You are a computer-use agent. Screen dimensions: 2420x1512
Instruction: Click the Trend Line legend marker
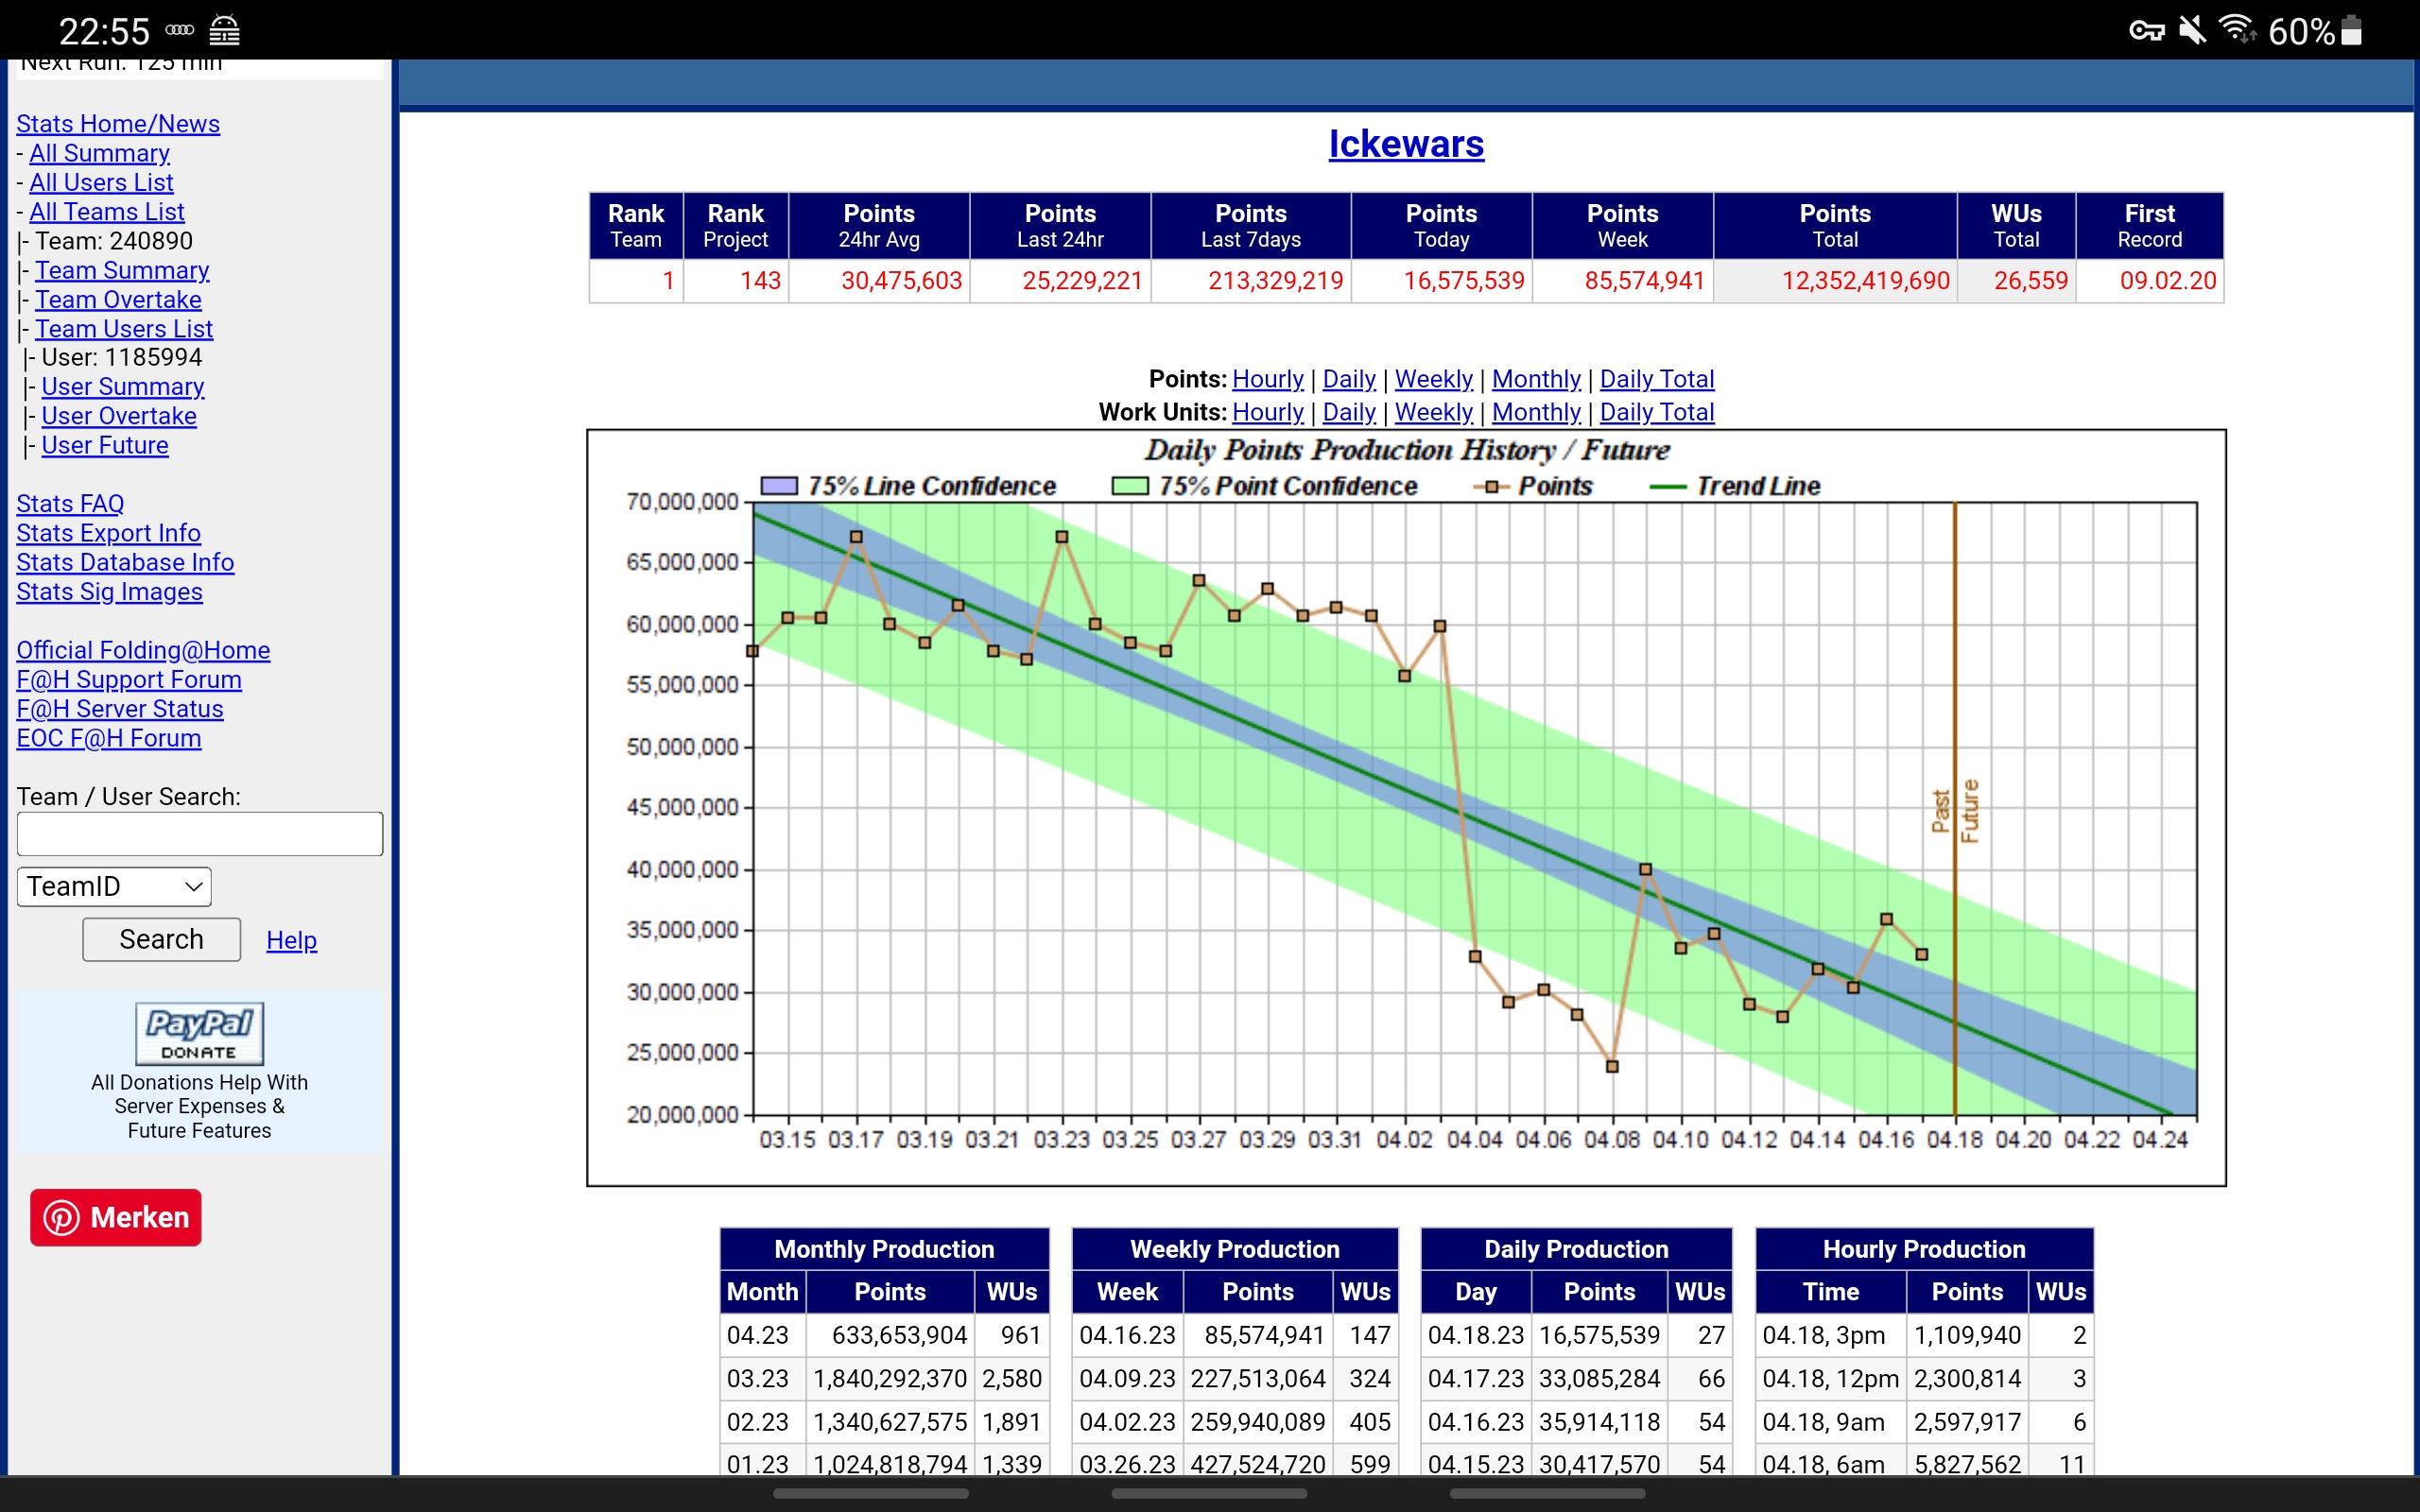click(x=1667, y=487)
